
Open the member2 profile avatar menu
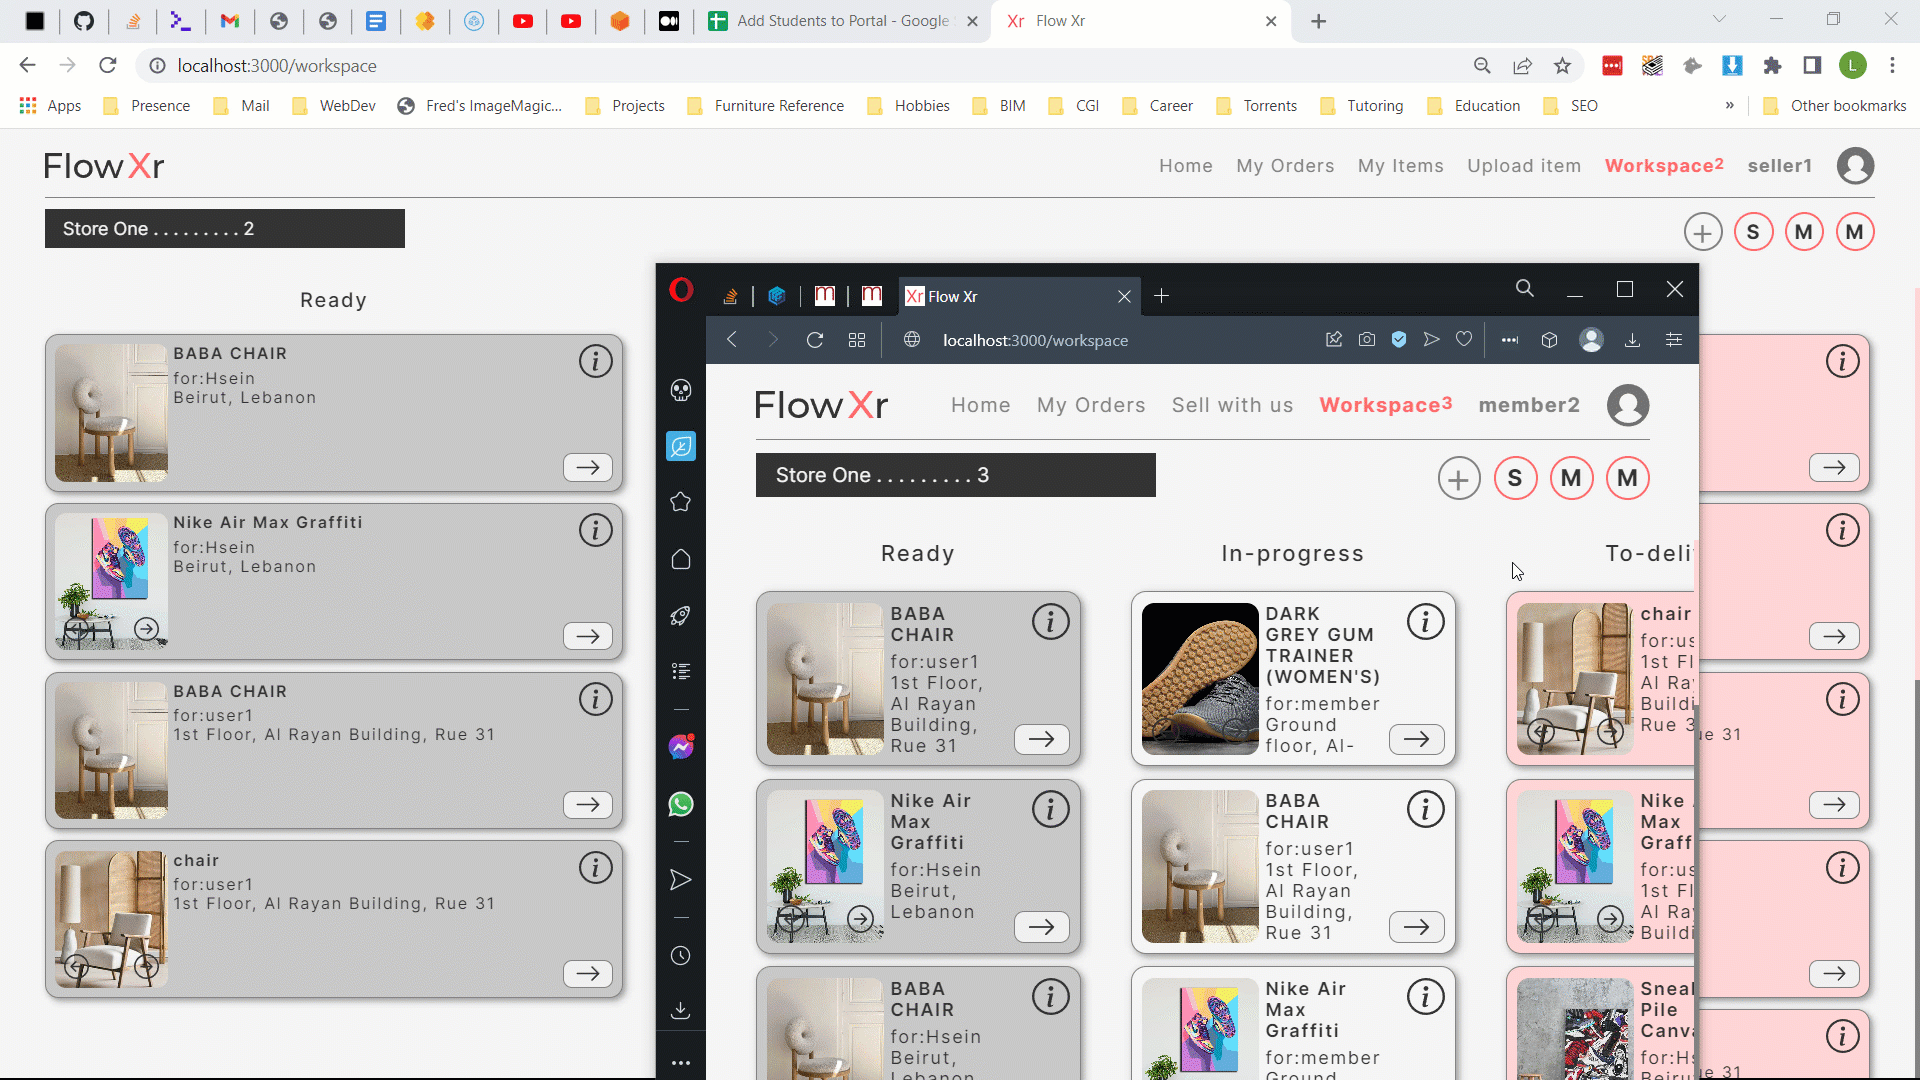1627,405
